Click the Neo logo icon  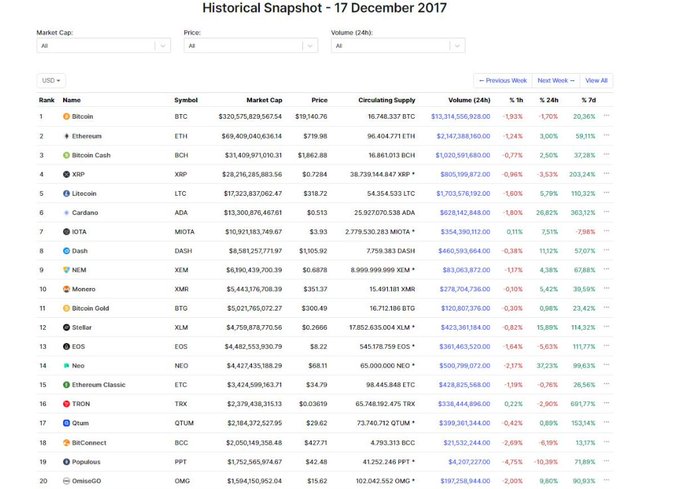(x=66, y=366)
